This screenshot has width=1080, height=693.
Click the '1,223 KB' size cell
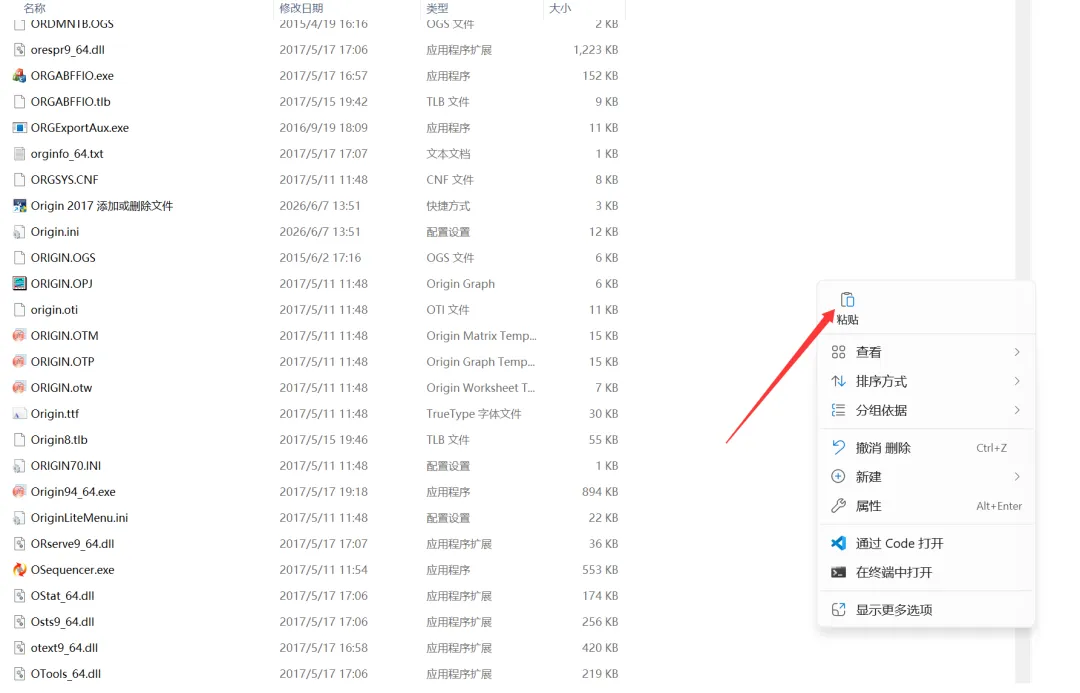[595, 50]
